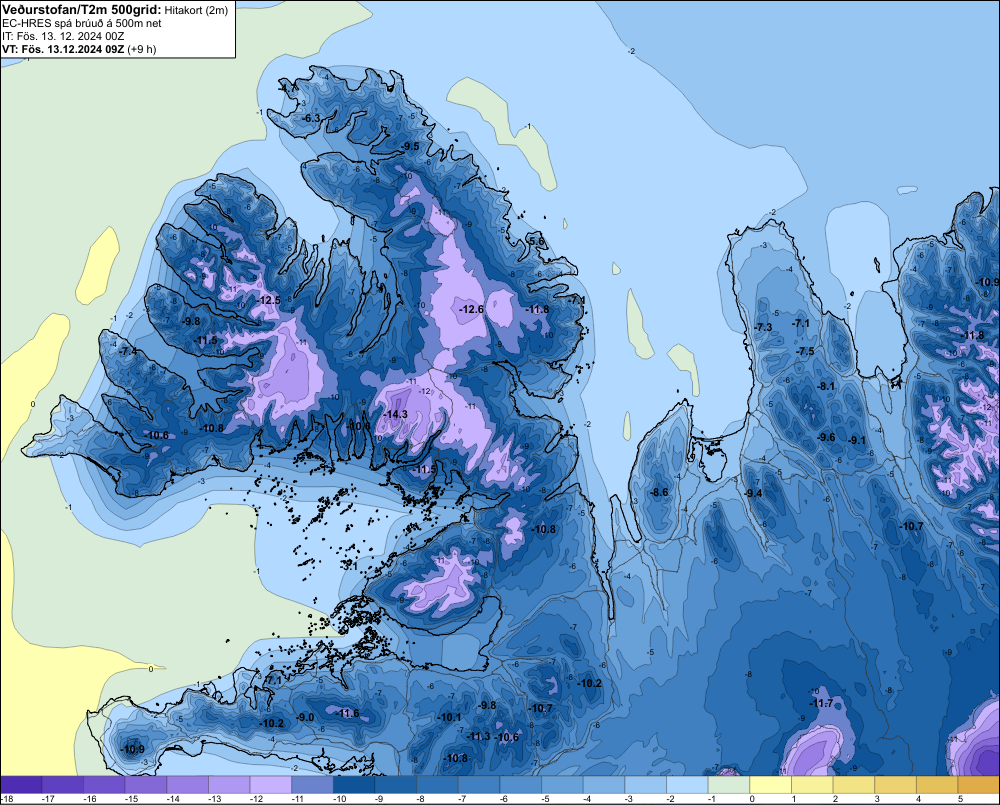Image resolution: width=1000 pixels, height=805 pixels.
Task: Click the -7.4 temperature value
Action: (x=128, y=351)
